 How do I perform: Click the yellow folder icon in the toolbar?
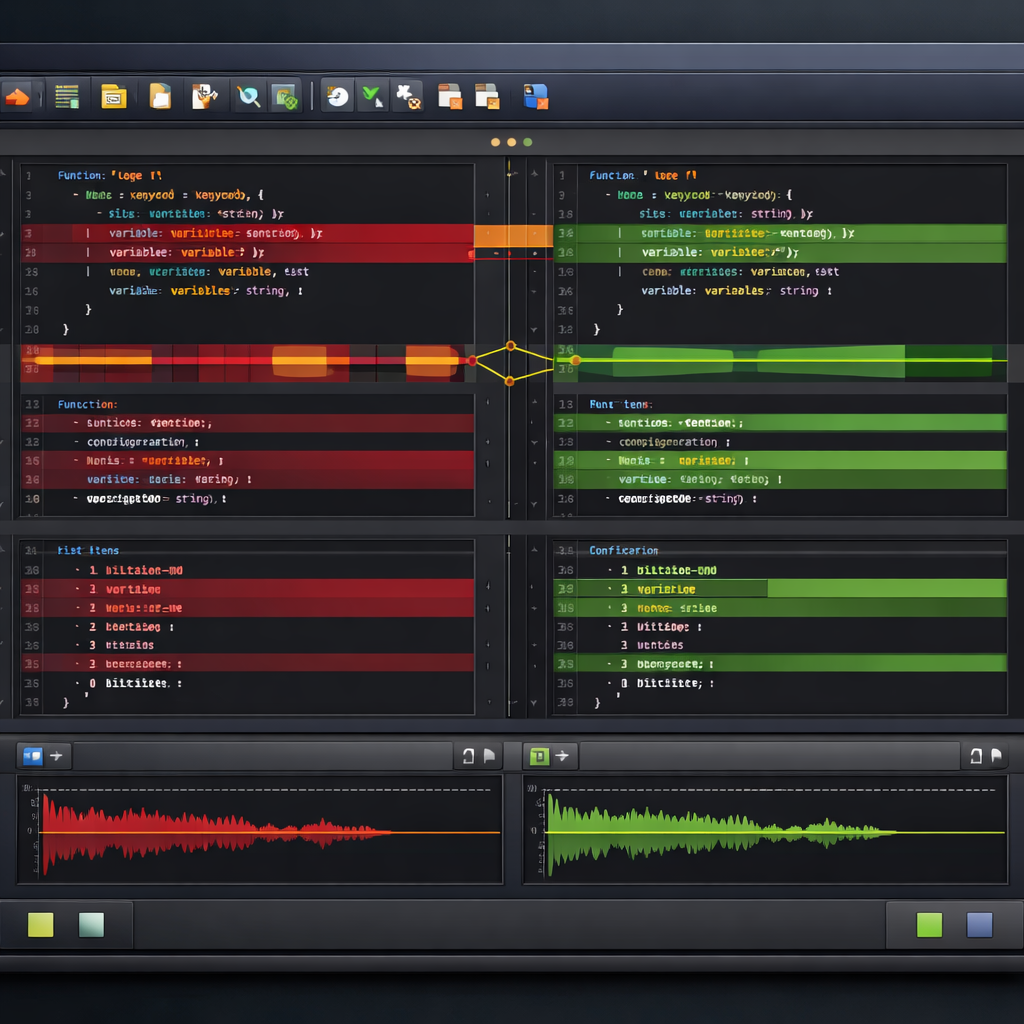(114, 97)
